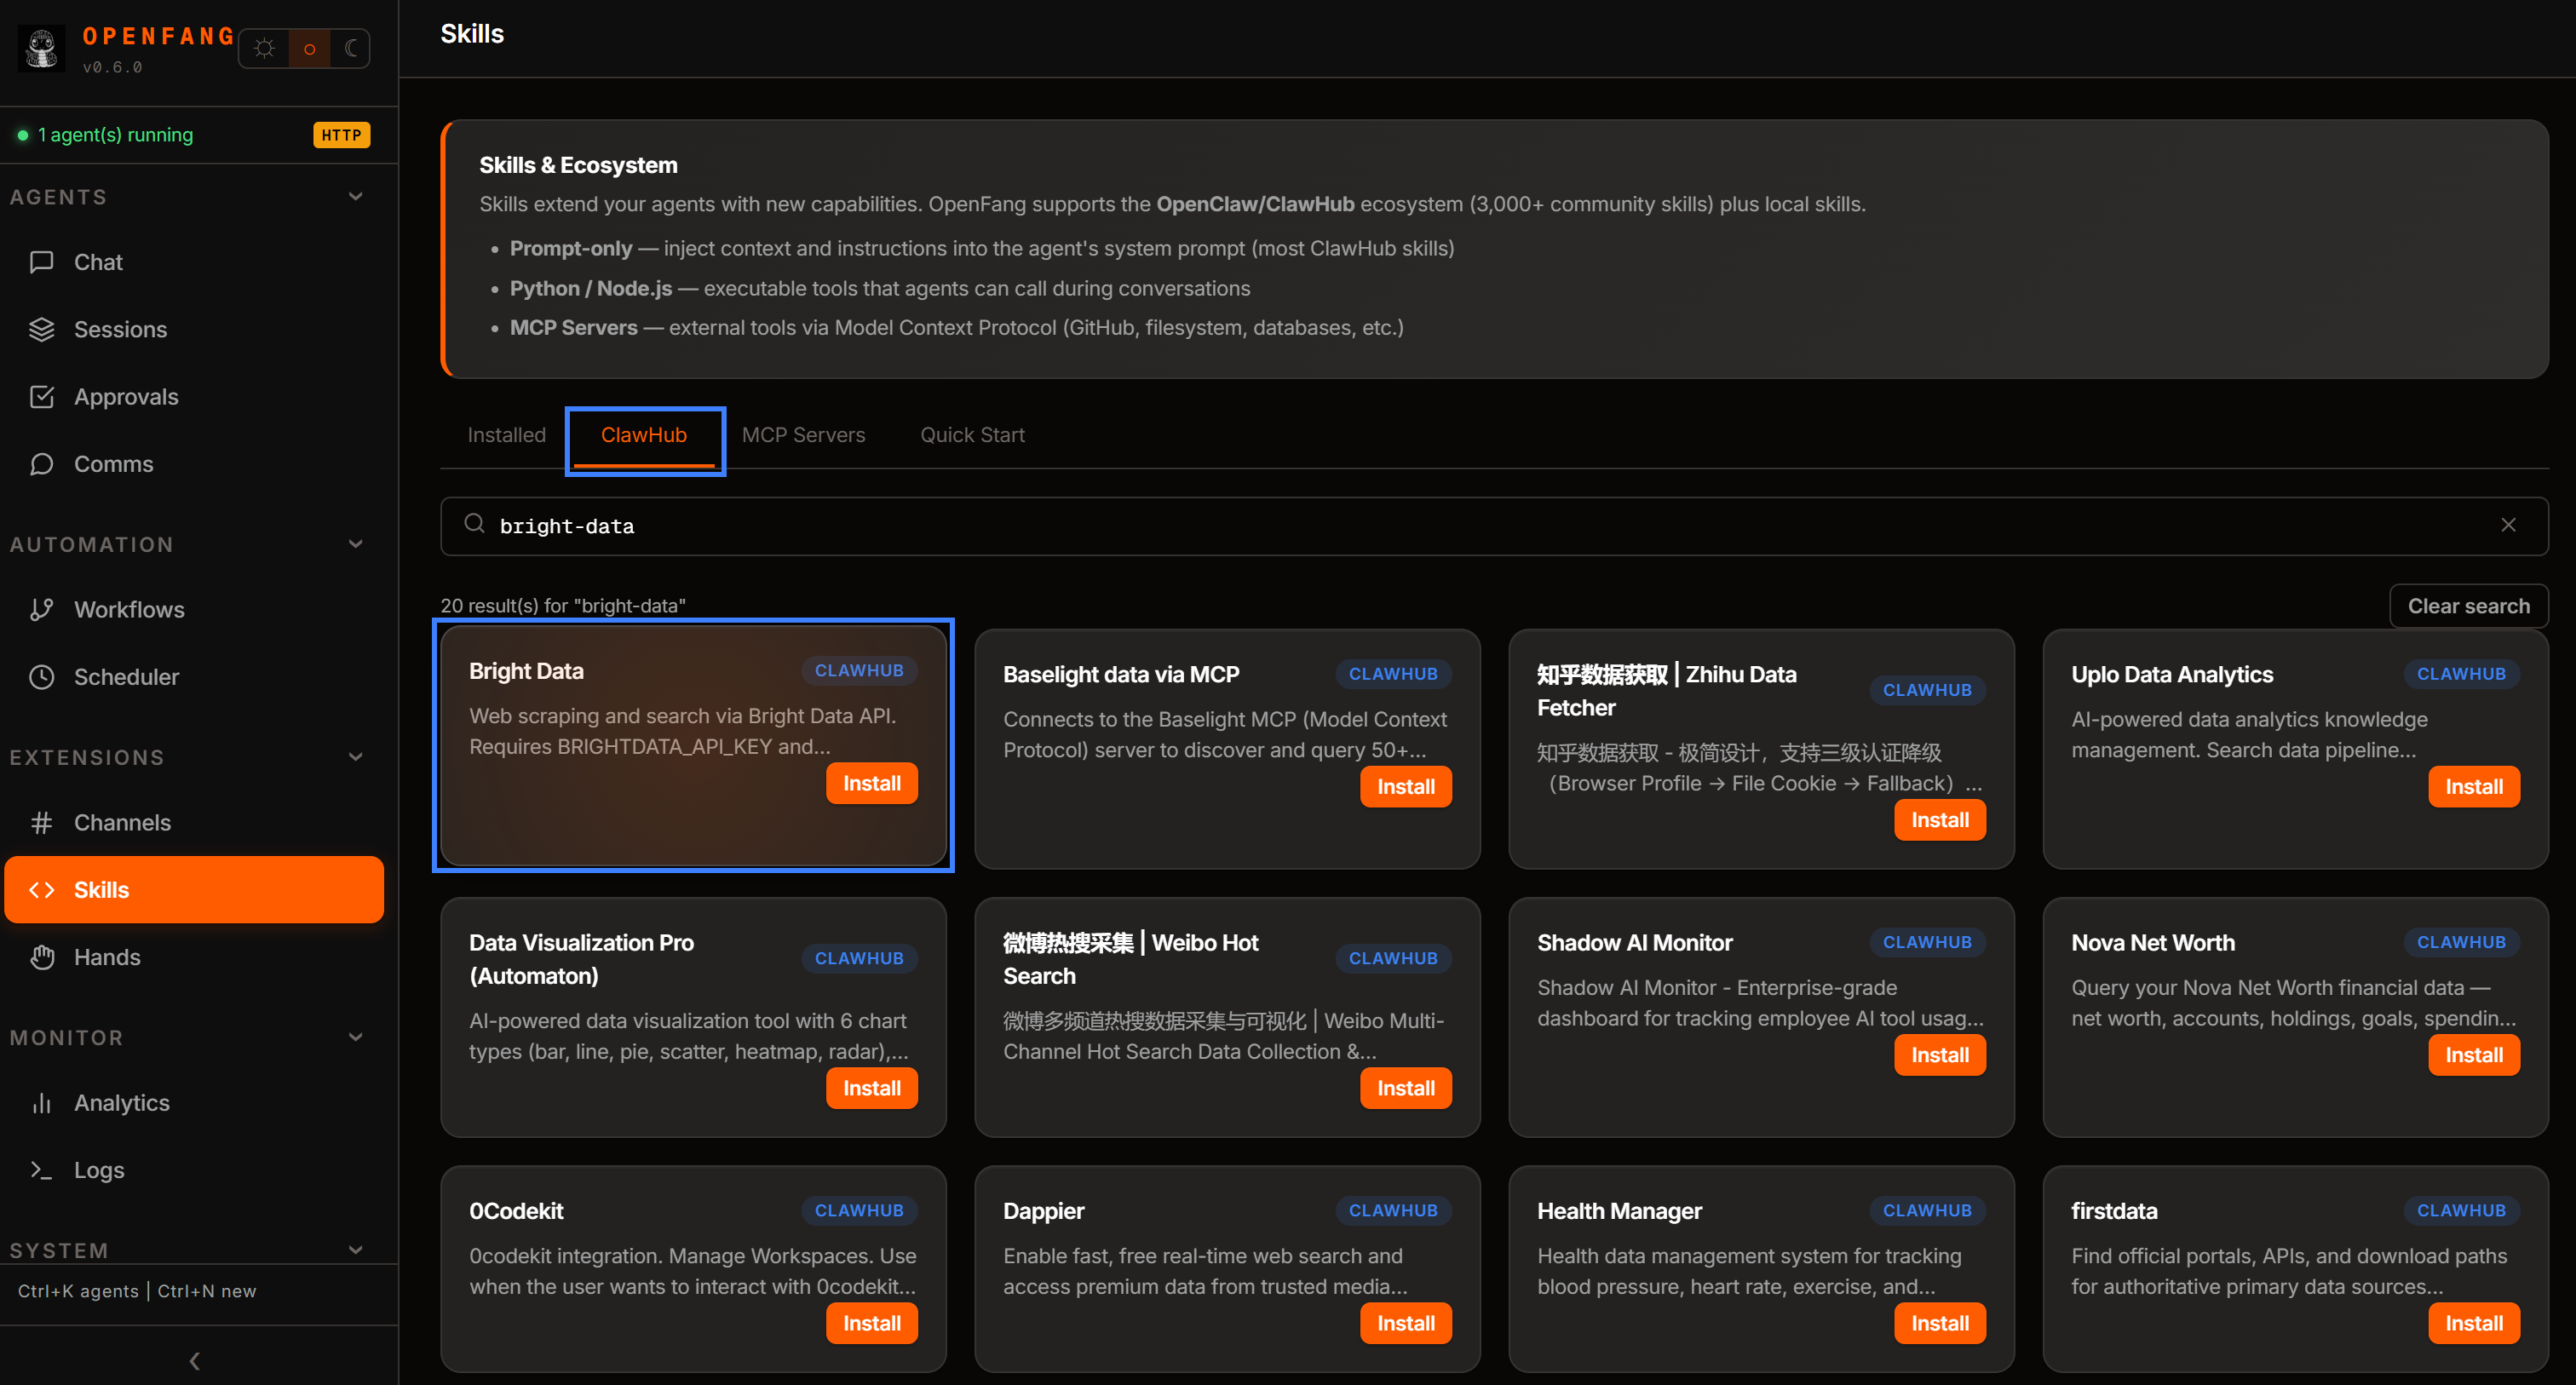This screenshot has height=1385, width=2576.
Task: Open the Sessions panel
Action: click(x=120, y=329)
